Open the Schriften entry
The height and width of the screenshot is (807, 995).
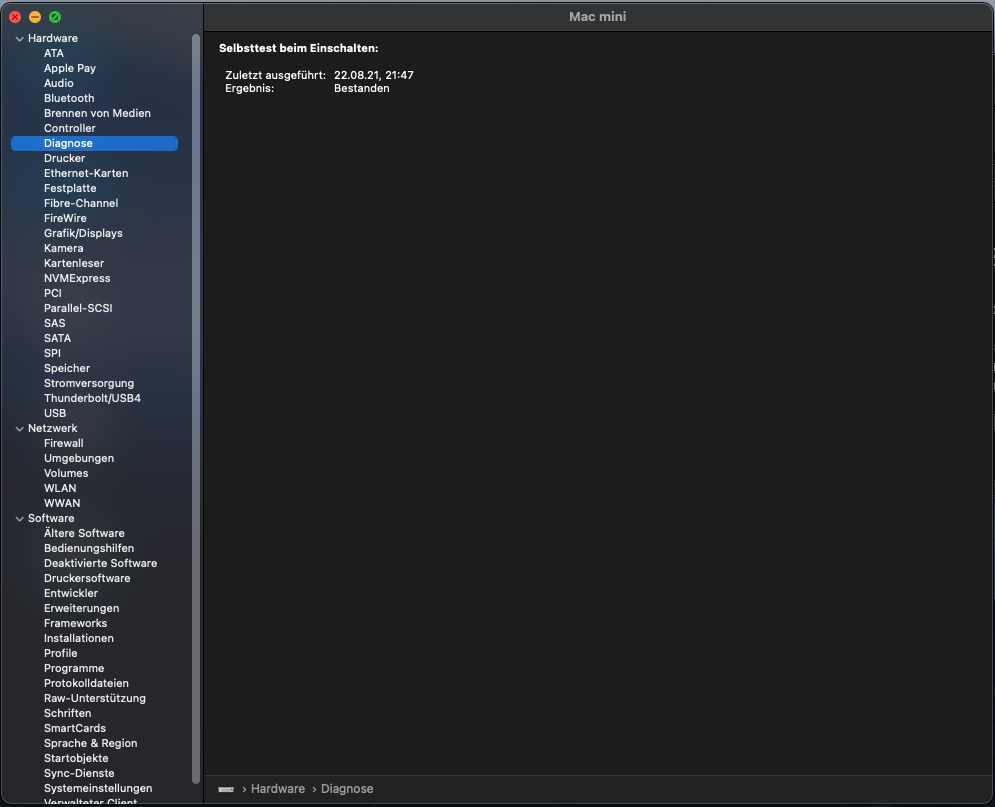coord(67,714)
